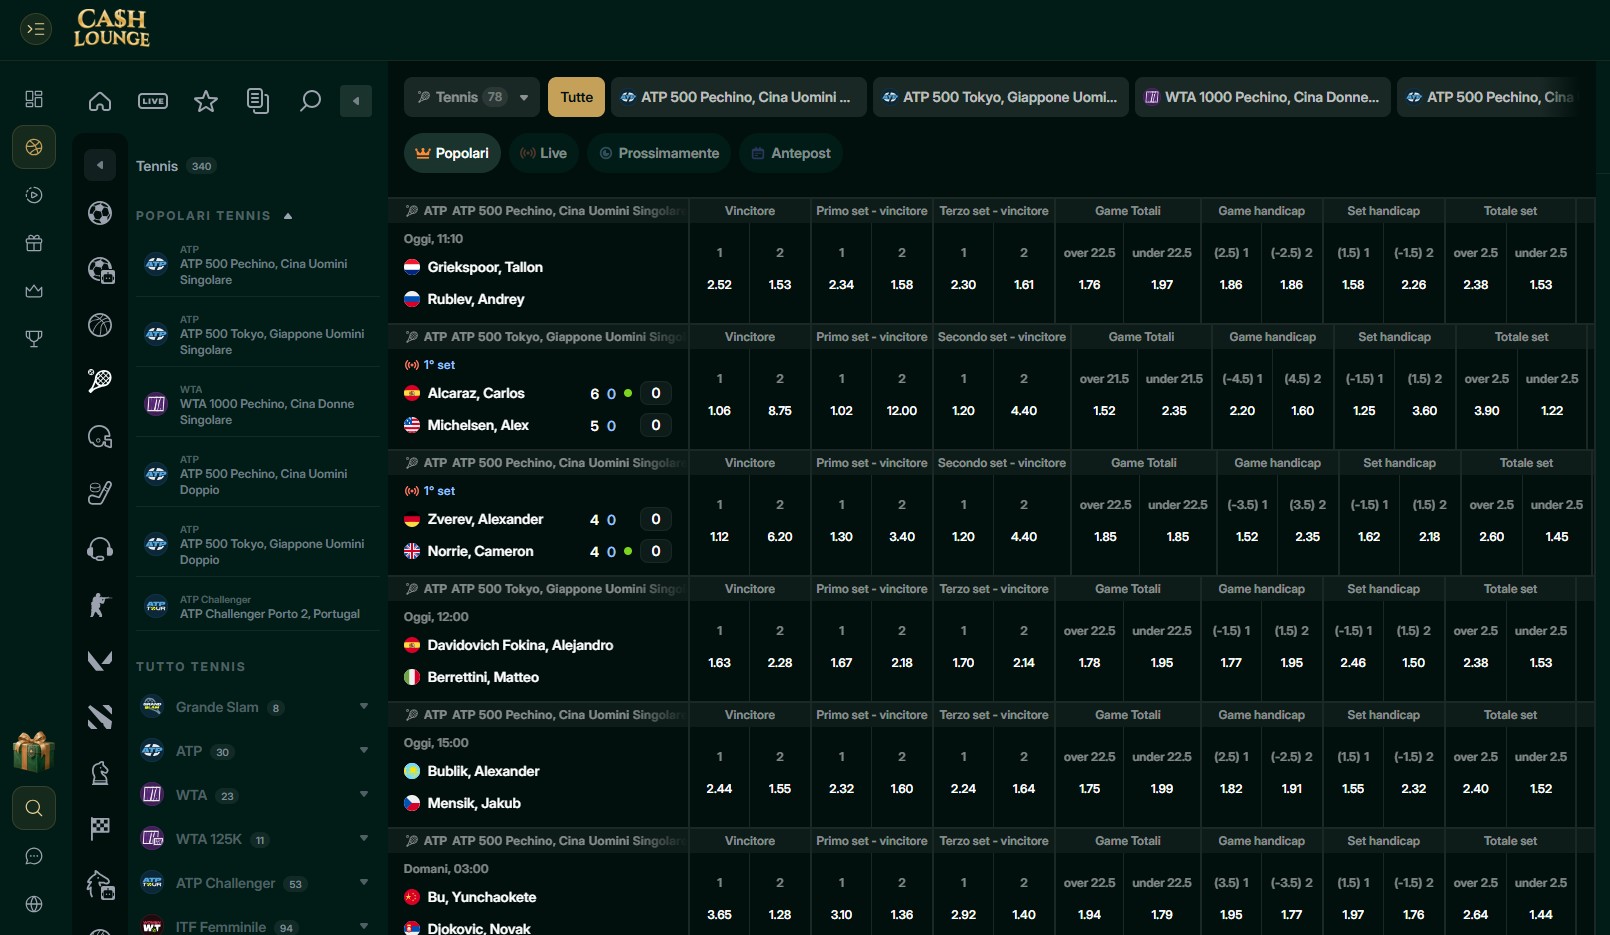Viewport: 1610px width, 935px height.
Task: Switch to WTA 1000 Pechino Donne tab
Action: (1262, 97)
